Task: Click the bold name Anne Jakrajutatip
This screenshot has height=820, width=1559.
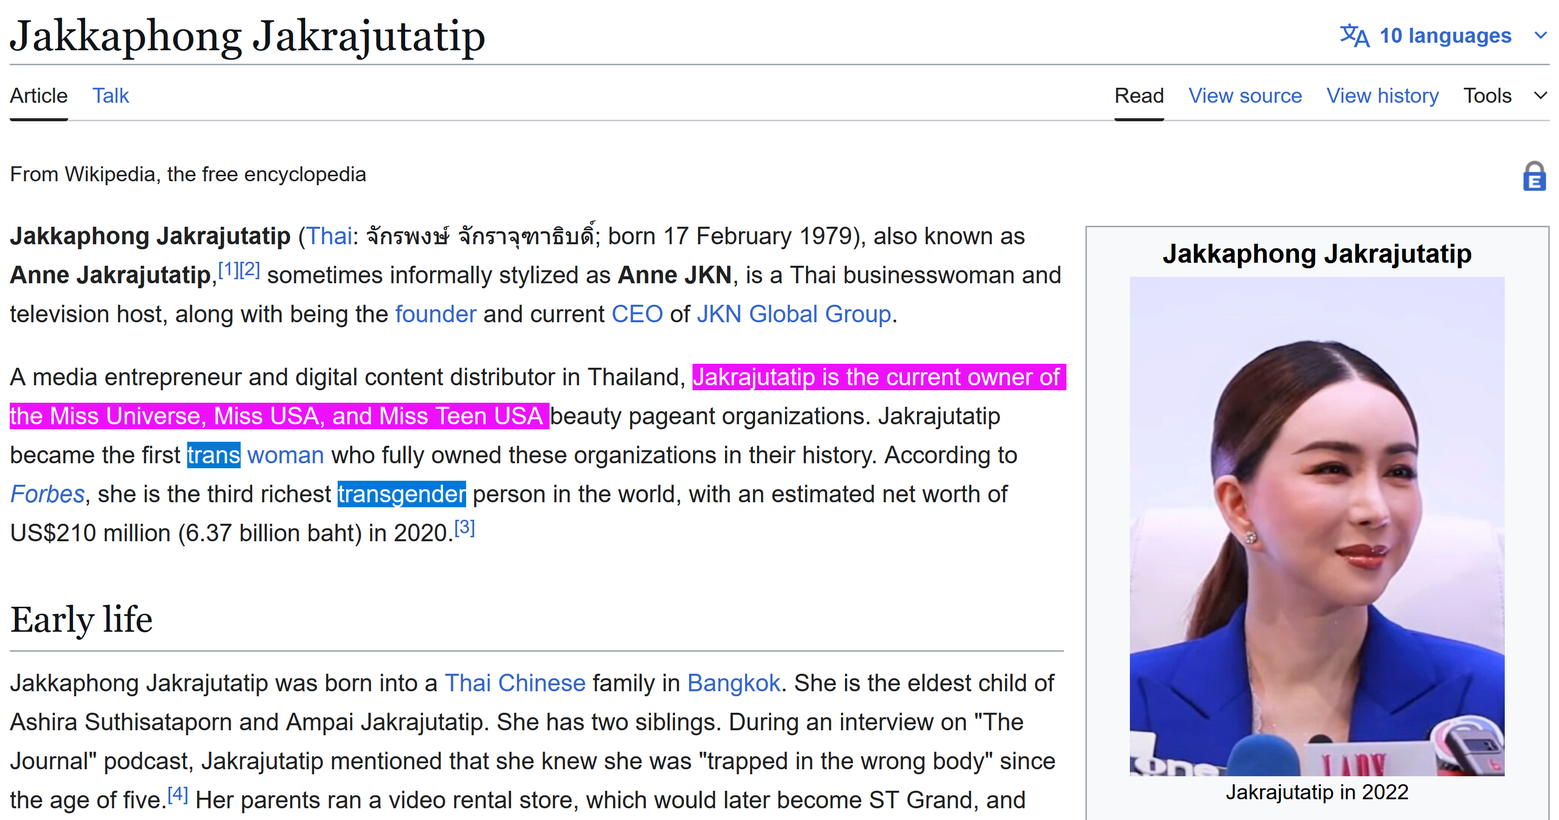Action: point(110,276)
